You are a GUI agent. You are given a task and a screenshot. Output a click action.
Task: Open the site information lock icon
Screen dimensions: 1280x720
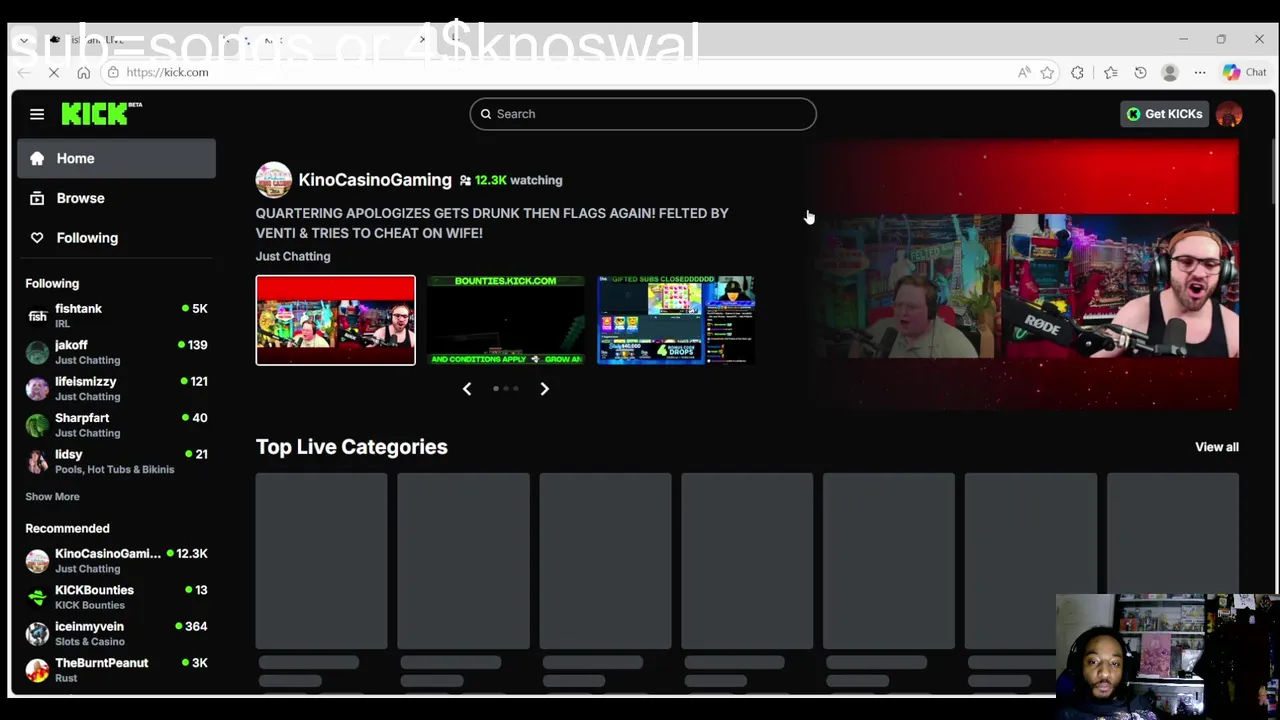pos(113,72)
